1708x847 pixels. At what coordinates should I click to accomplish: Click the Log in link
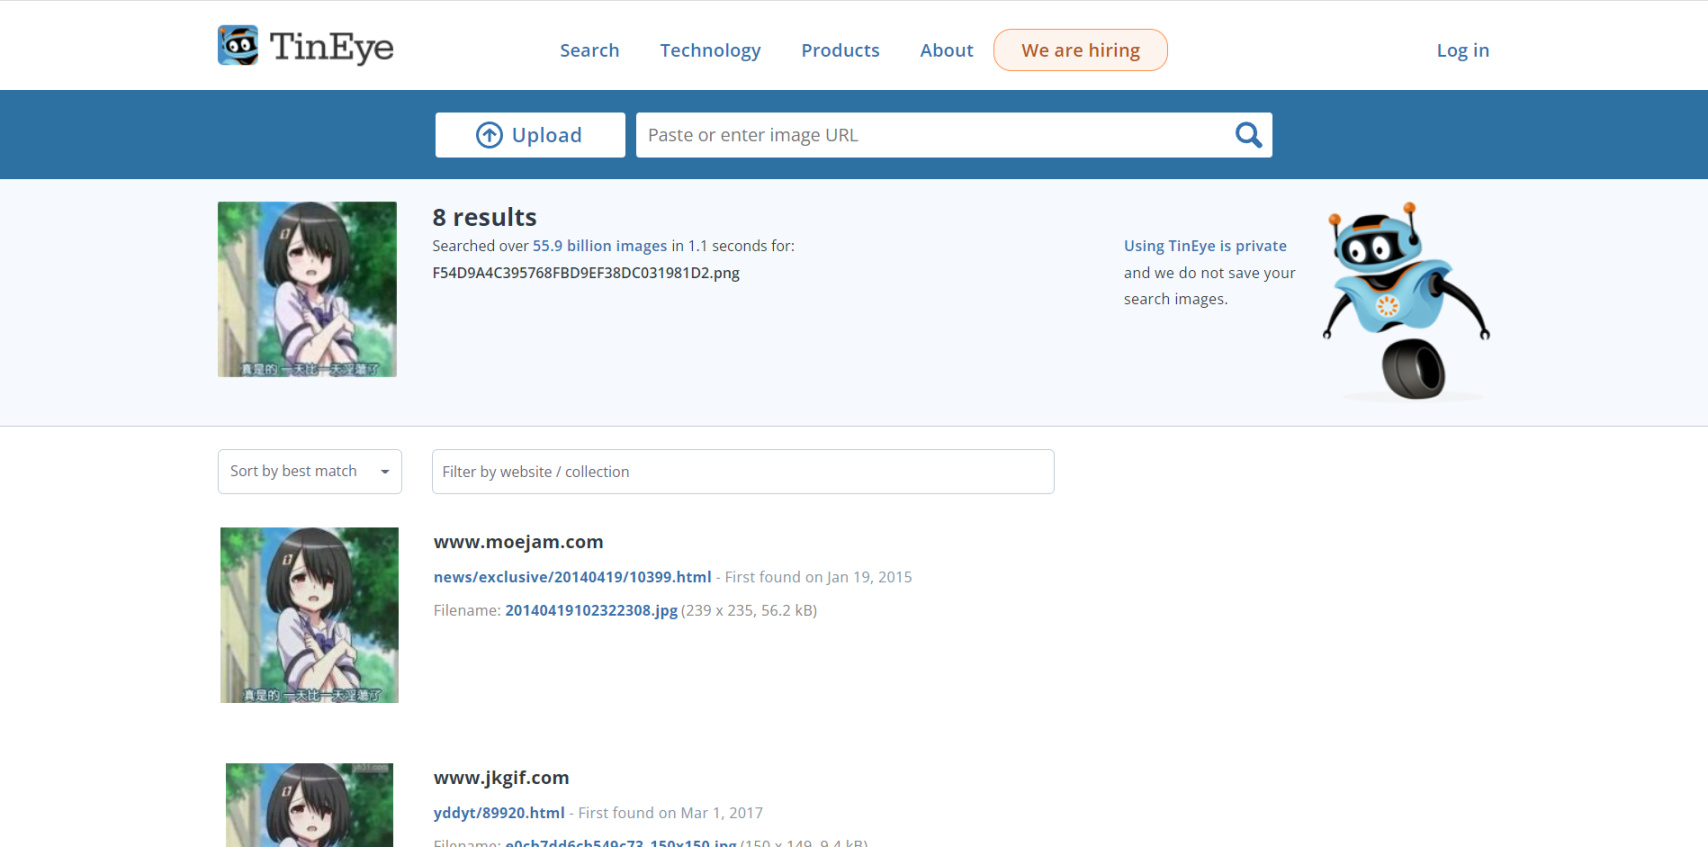coord(1463,50)
